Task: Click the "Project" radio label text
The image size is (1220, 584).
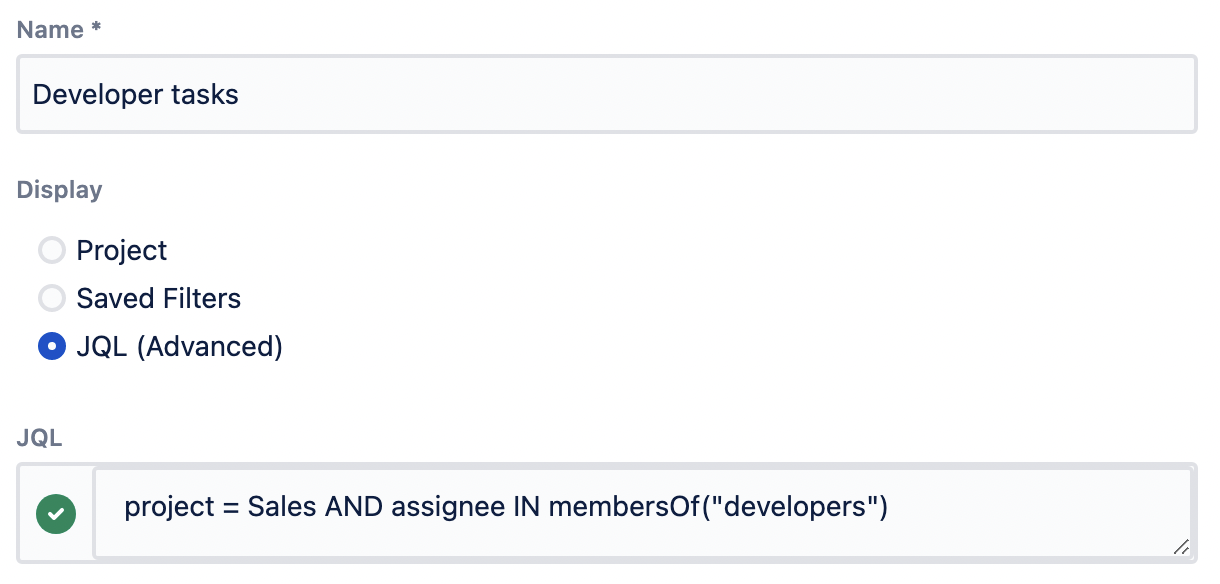Action: [122, 250]
